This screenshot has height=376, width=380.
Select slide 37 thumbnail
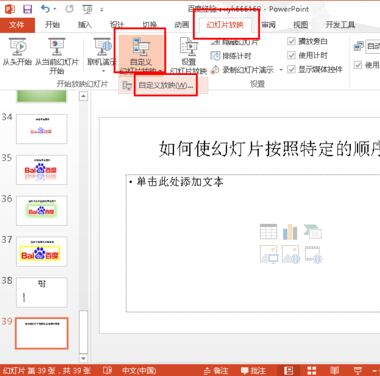42,252
